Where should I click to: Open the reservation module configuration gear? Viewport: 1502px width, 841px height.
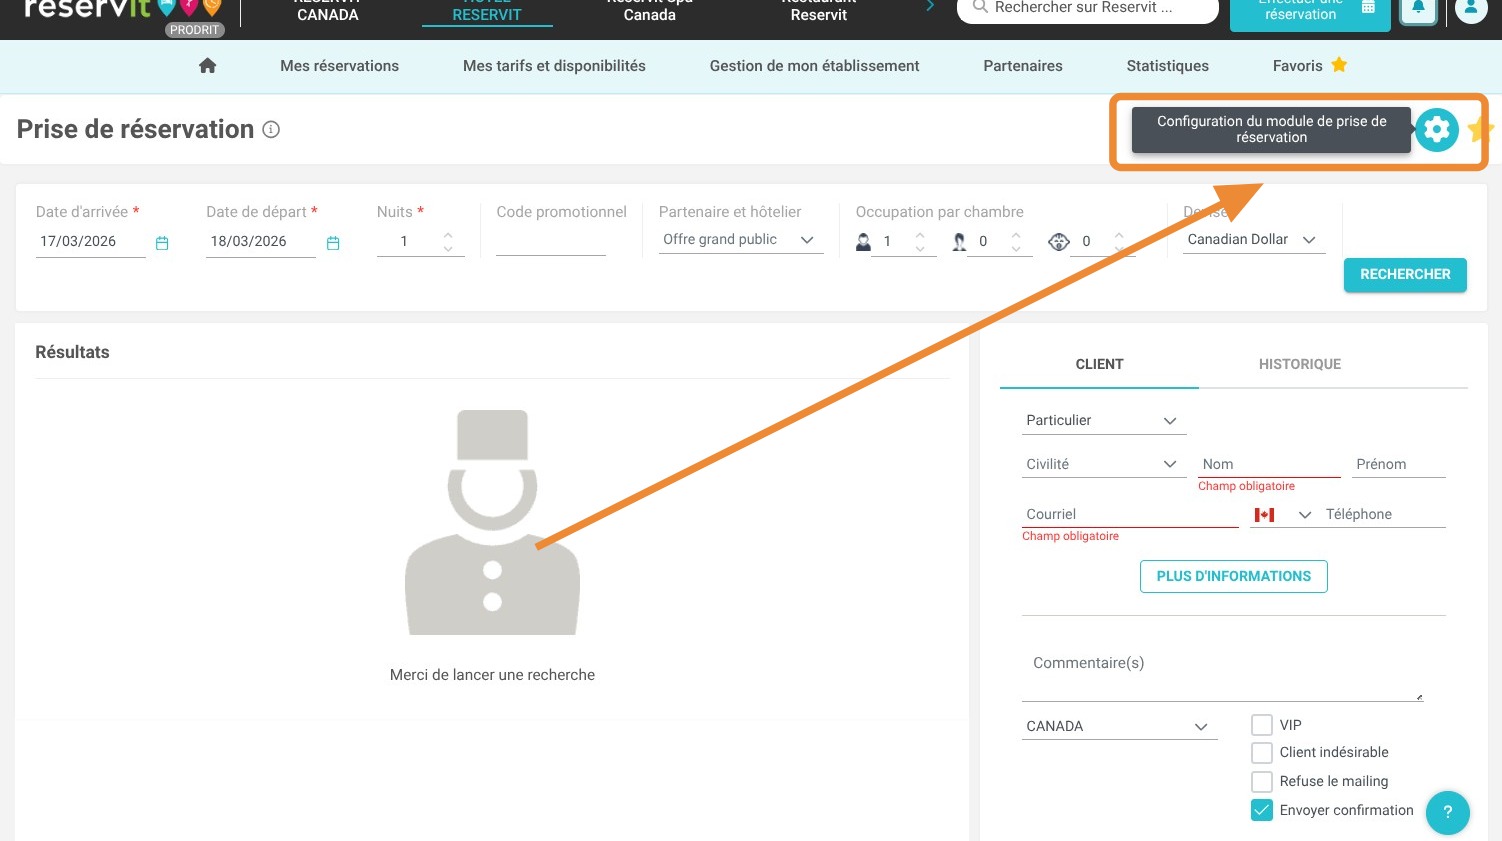(x=1437, y=130)
